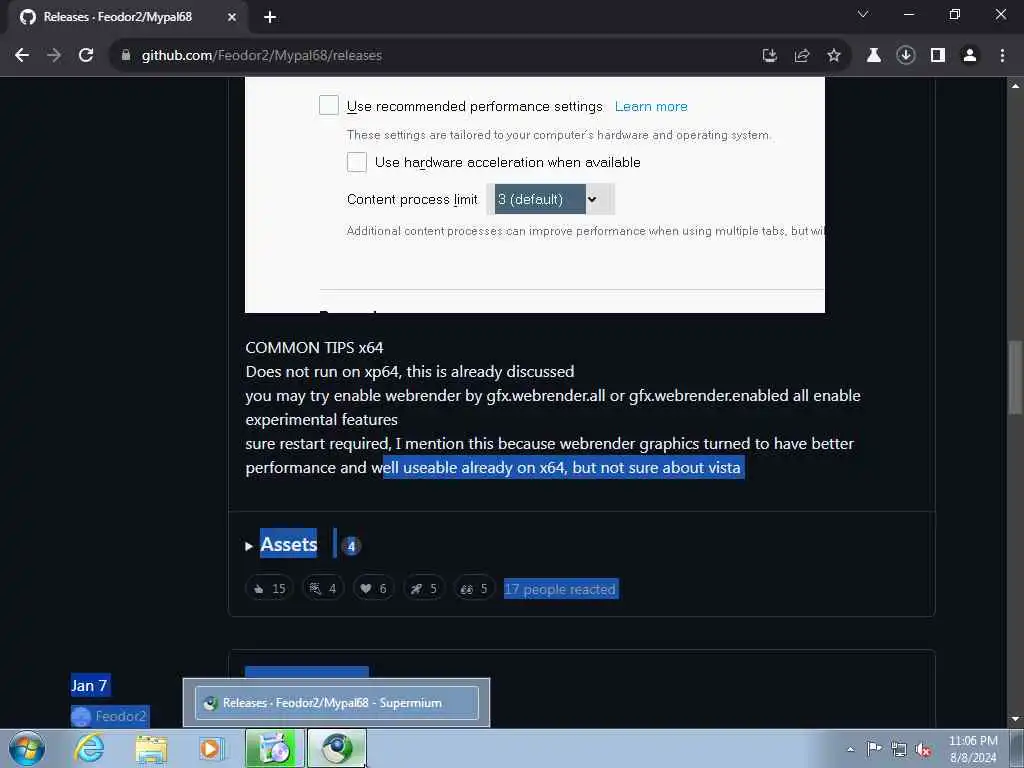This screenshot has height=768, width=1024.
Task: Click the network tray icon
Action: click(x=899, y=749)
